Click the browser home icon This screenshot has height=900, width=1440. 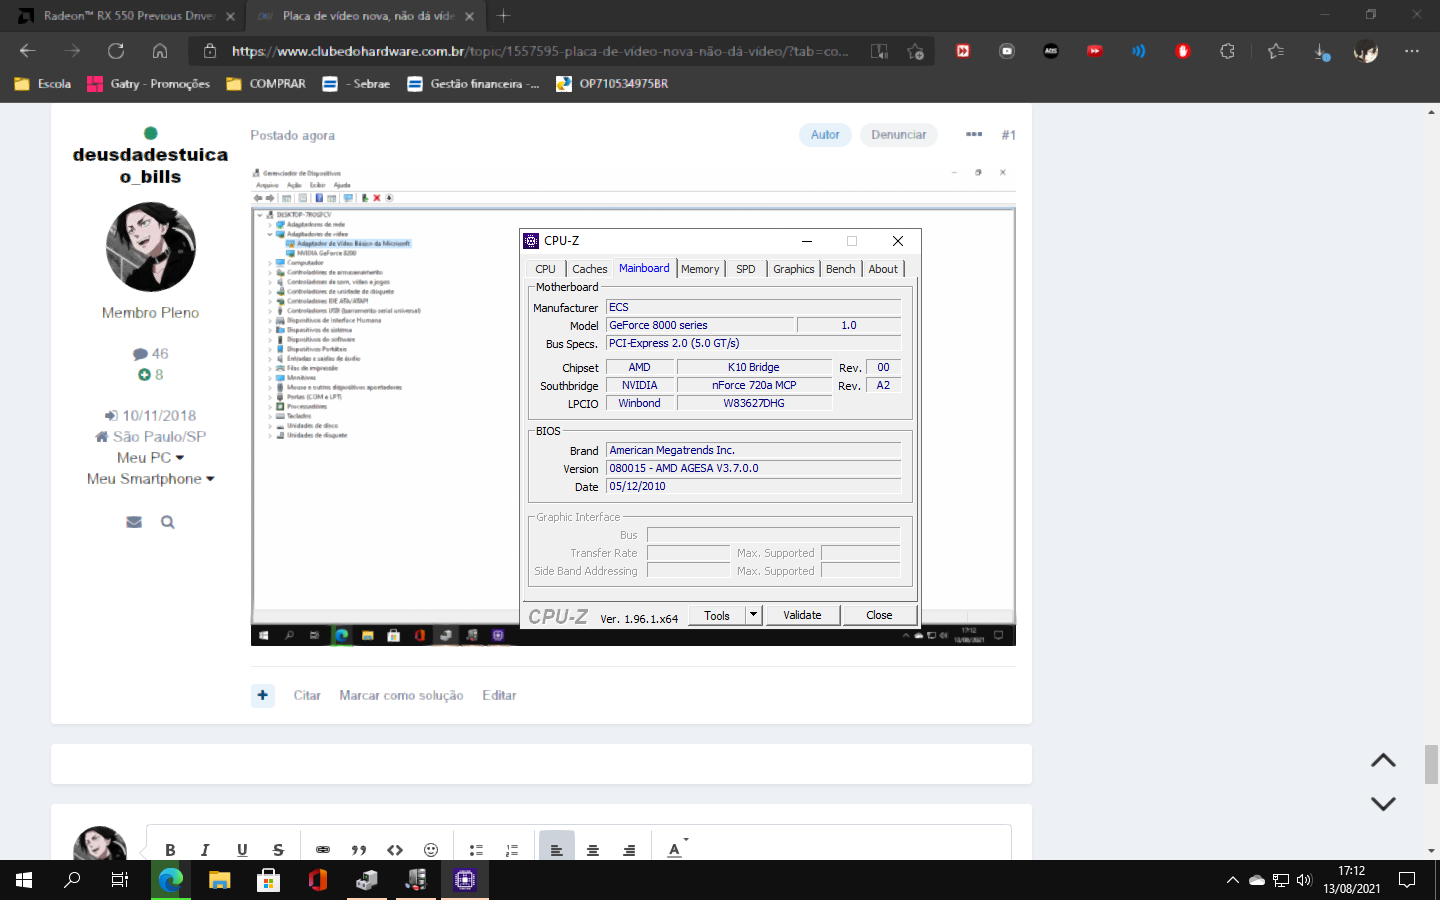(x=160, y=51)
